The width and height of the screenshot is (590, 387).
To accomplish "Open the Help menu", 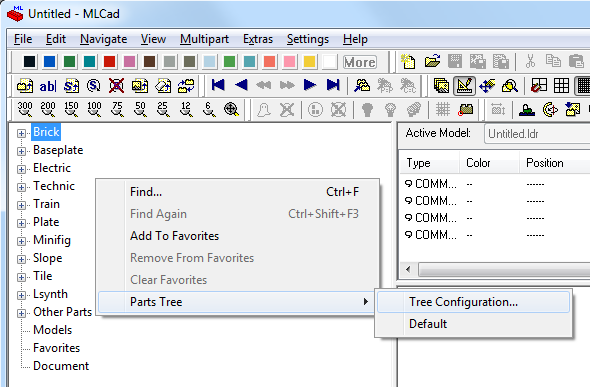I will (x=355, y=39).
